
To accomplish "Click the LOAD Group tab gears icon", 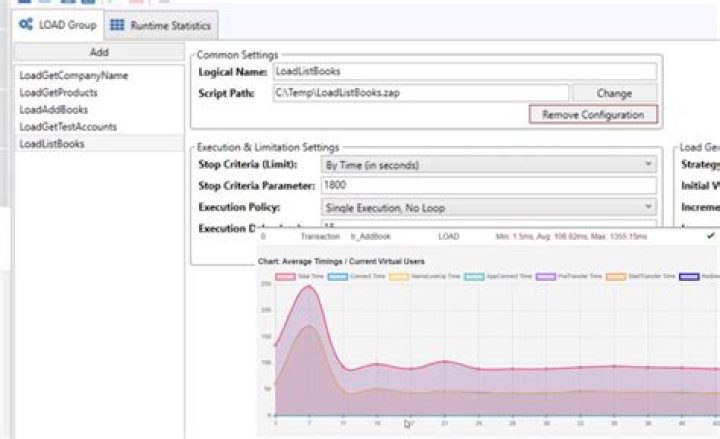I will (26, 24).
